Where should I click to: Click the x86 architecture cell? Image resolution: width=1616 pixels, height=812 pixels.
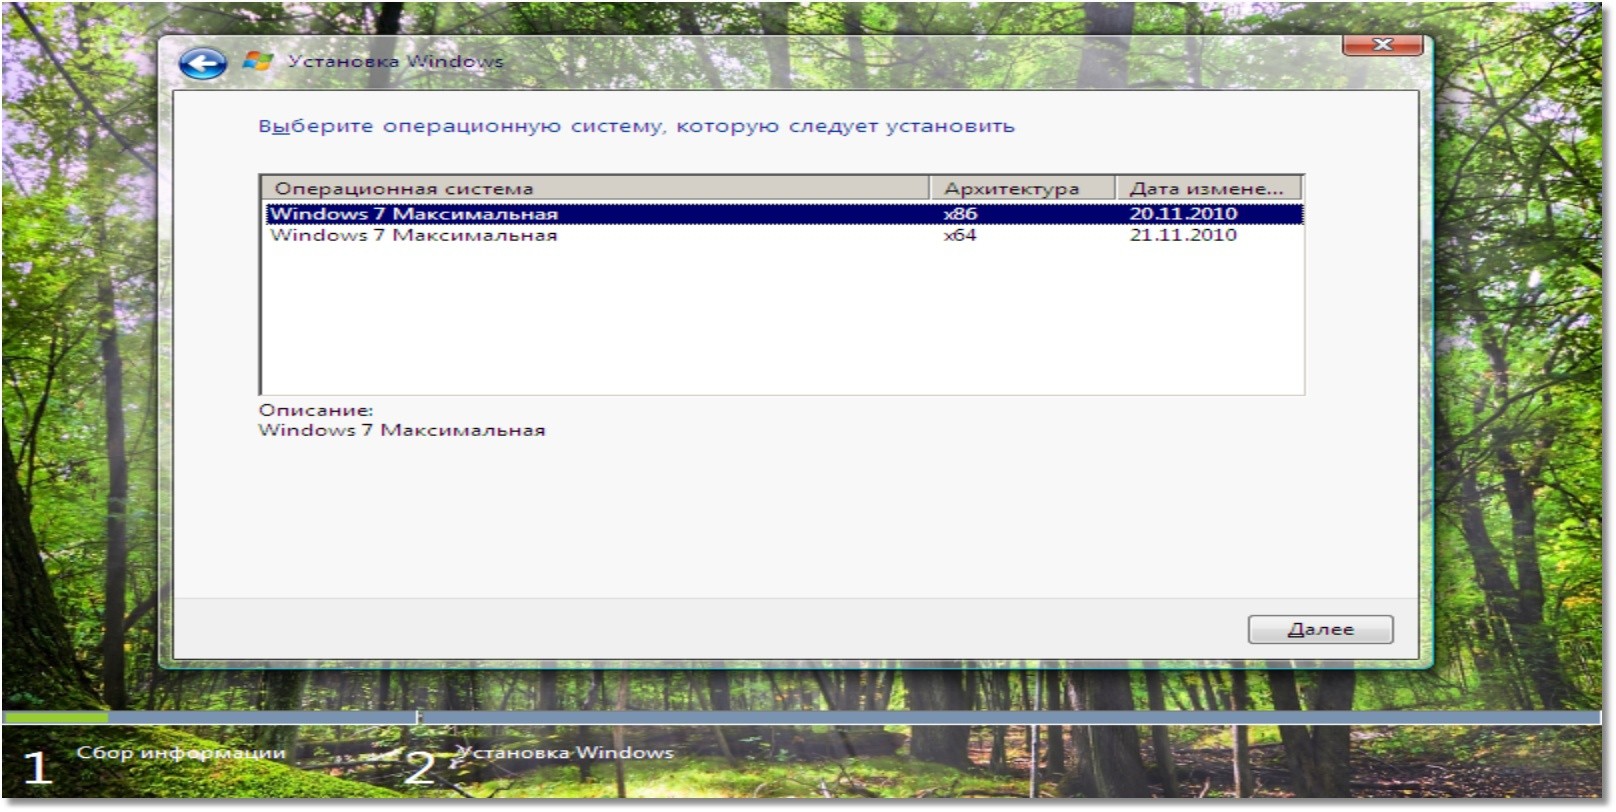[960, 214]
